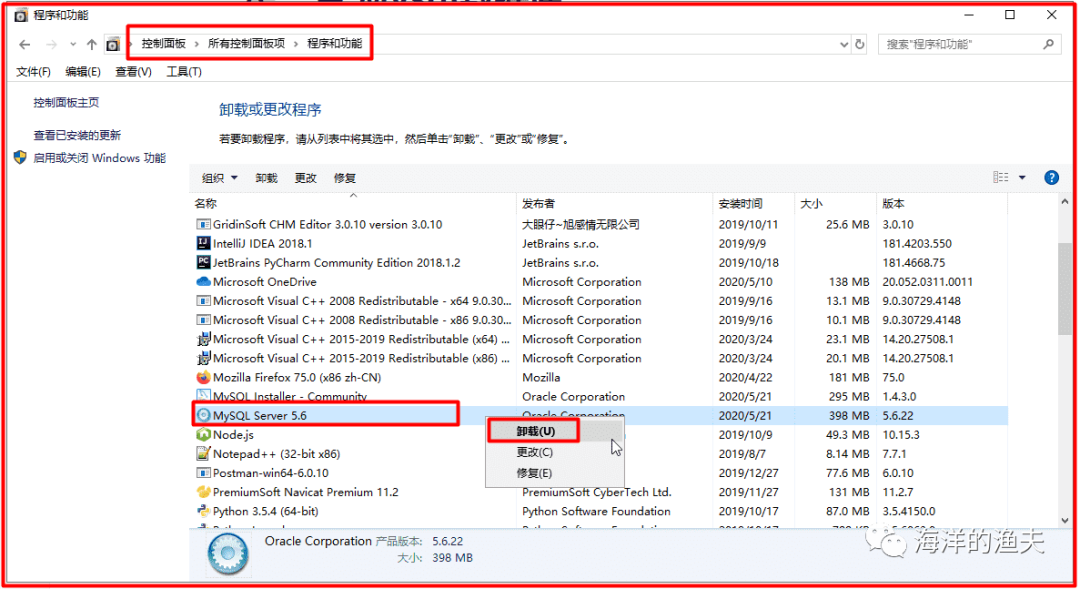
Task: Open the 文件(F) menu
Action: pos(33,72)
